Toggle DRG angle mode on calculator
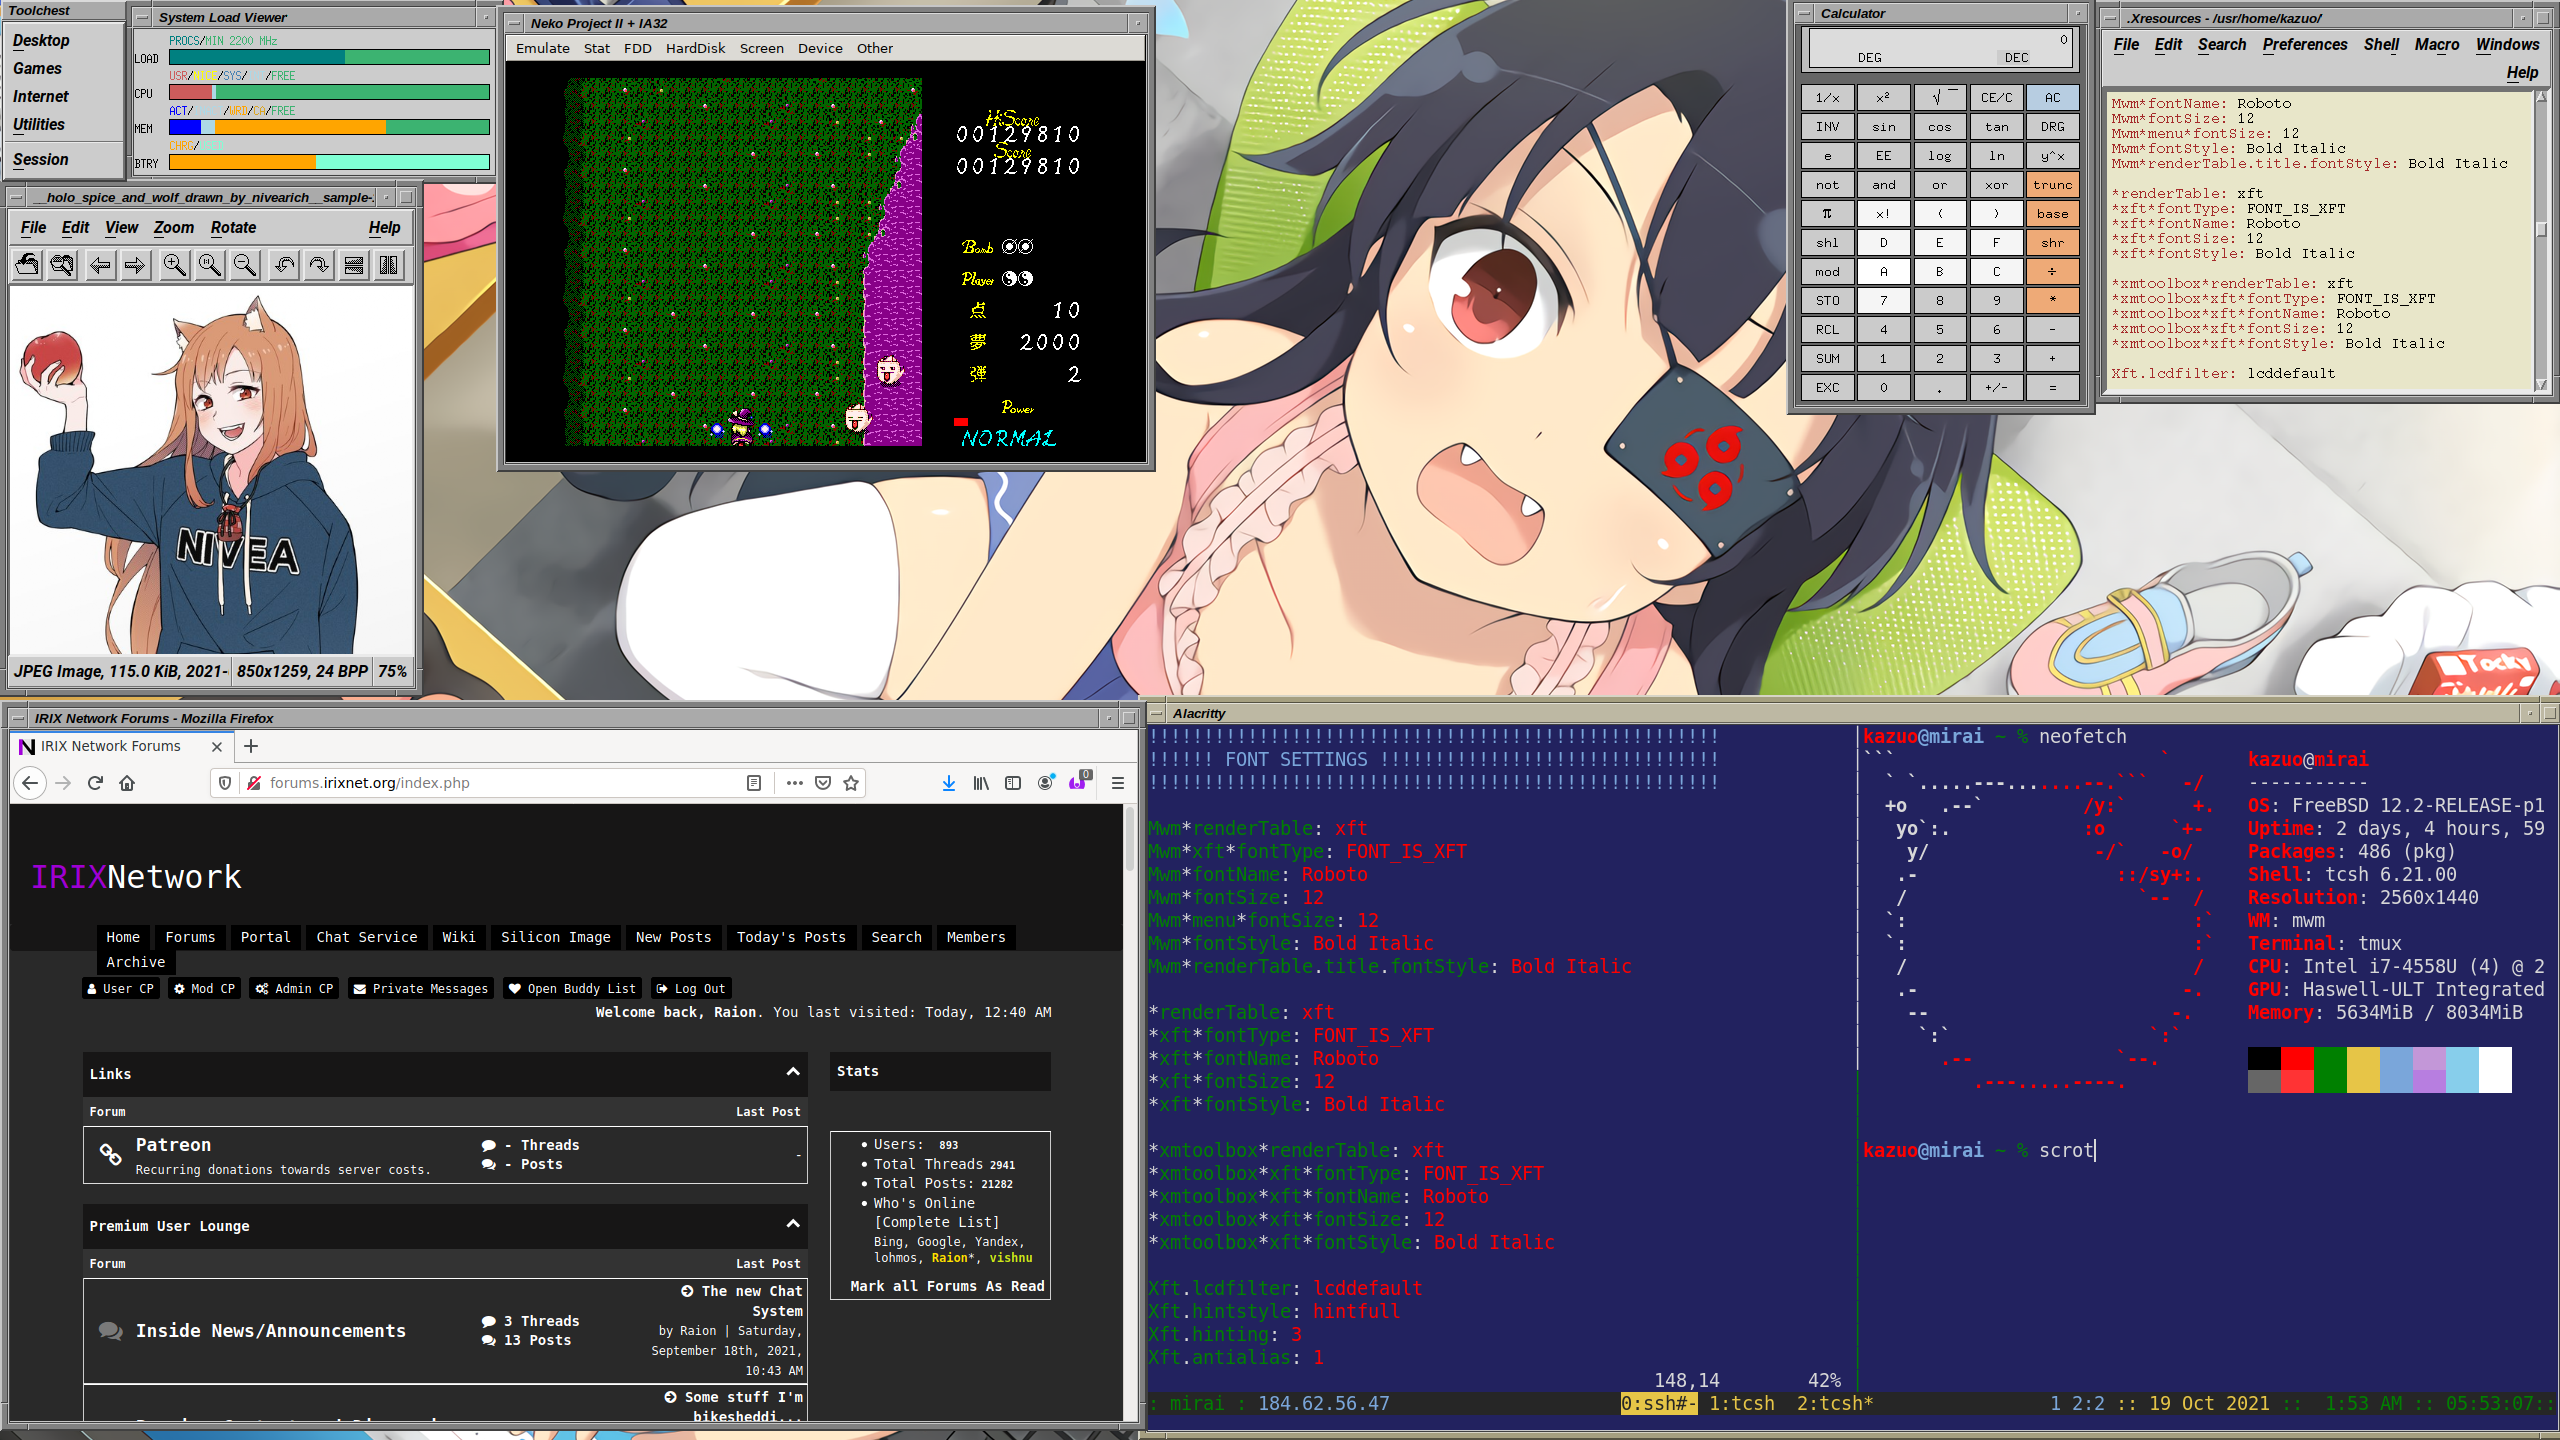Viewport: 2560px width, 1440px height. (x=2052, y=127)
